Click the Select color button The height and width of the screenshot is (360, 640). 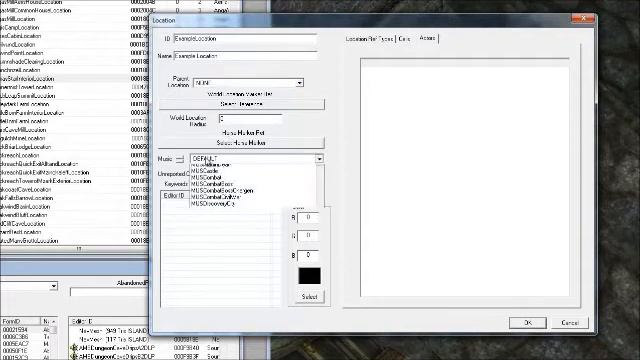click(309, 297)
